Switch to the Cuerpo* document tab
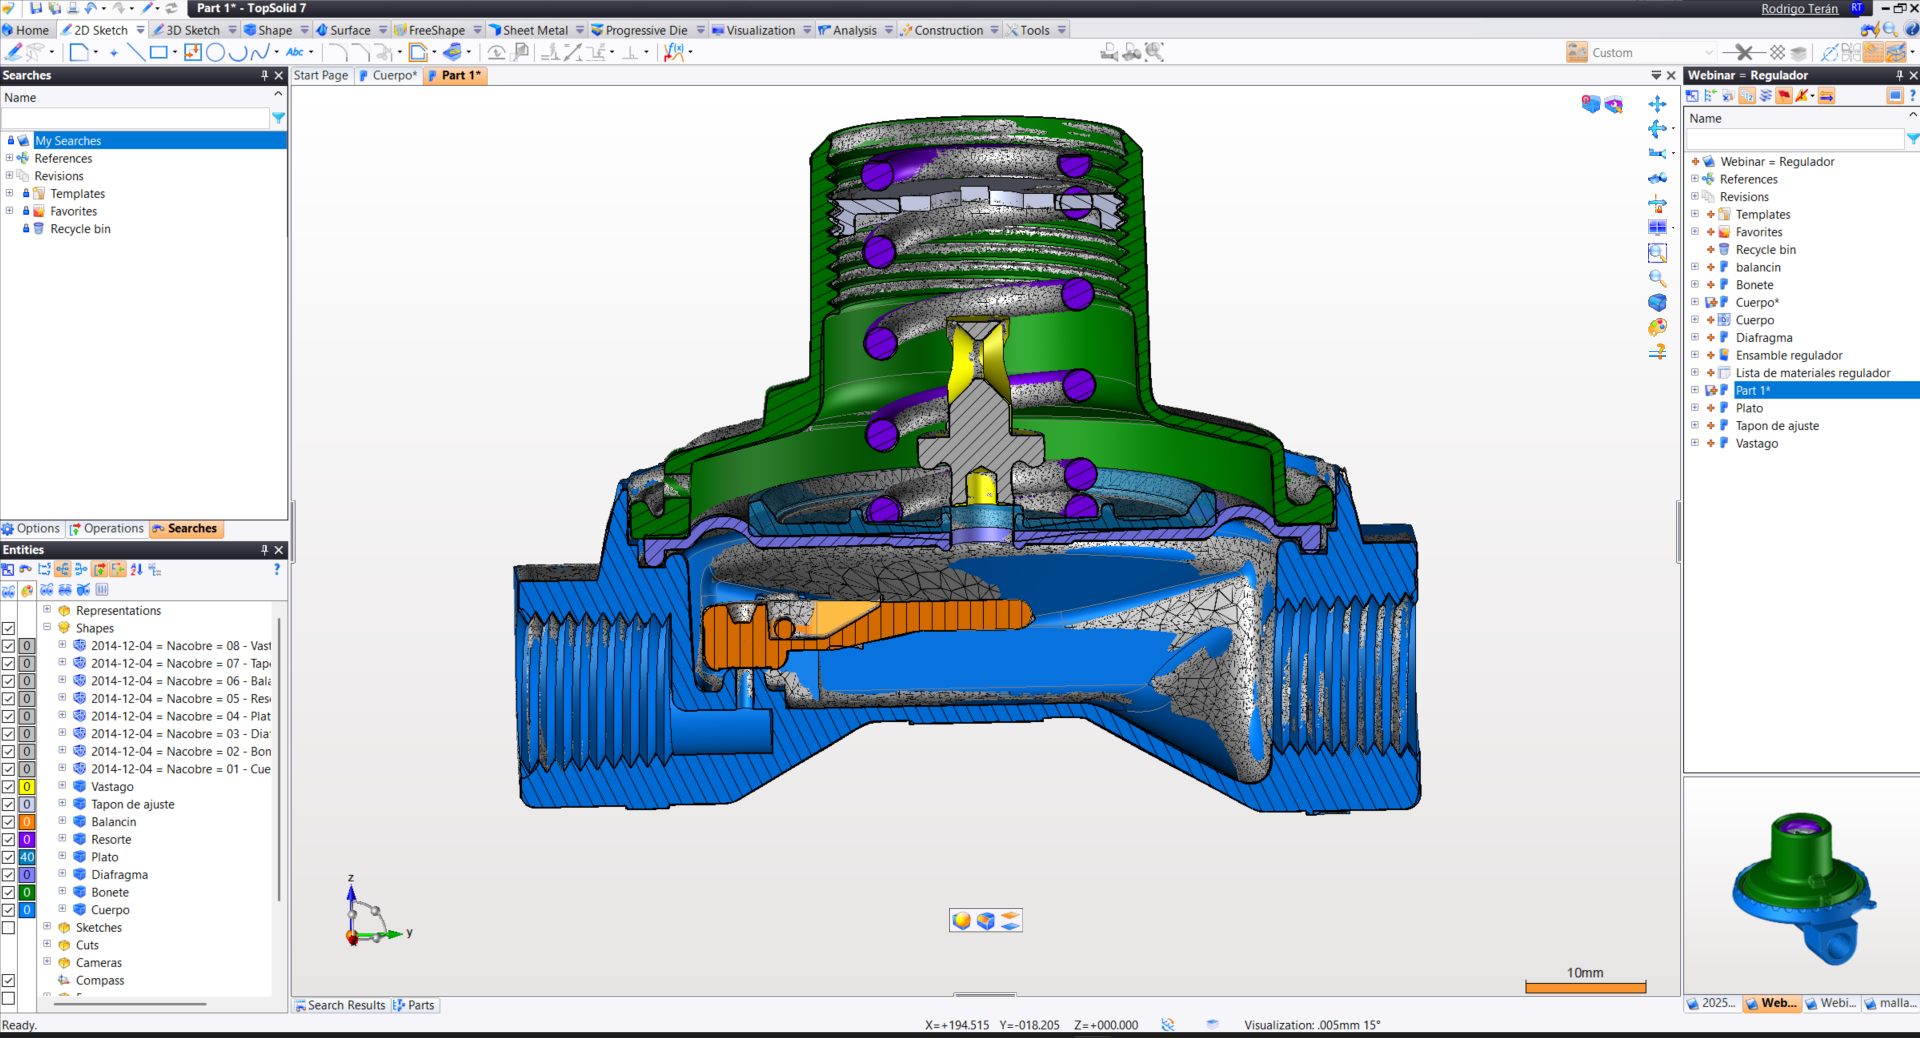1920x1038 pixels. pos(388,75)
